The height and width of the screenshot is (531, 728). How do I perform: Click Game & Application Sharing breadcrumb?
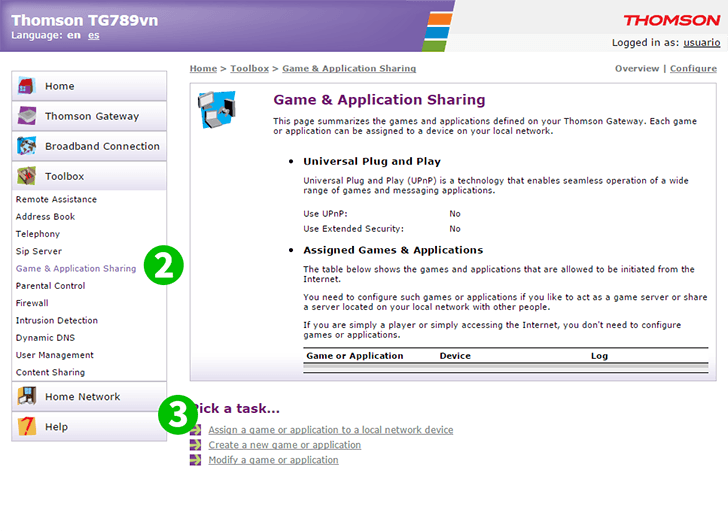point(349,68)
